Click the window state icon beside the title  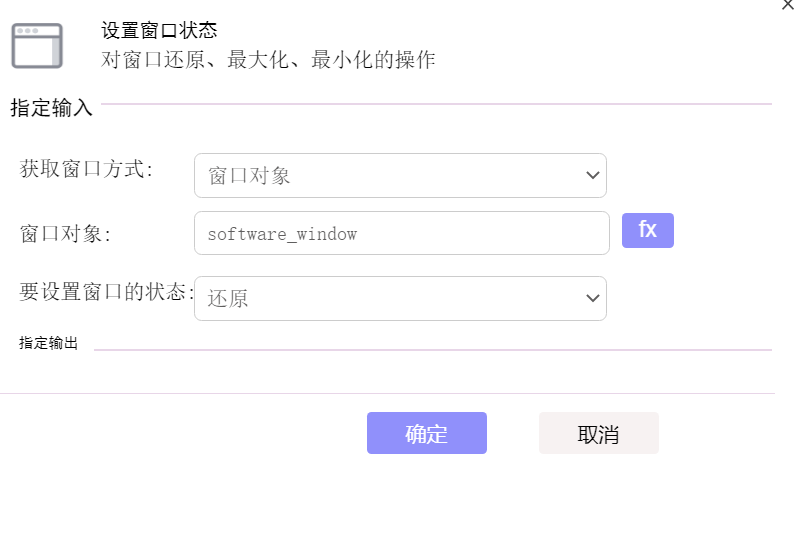[37, 45]
